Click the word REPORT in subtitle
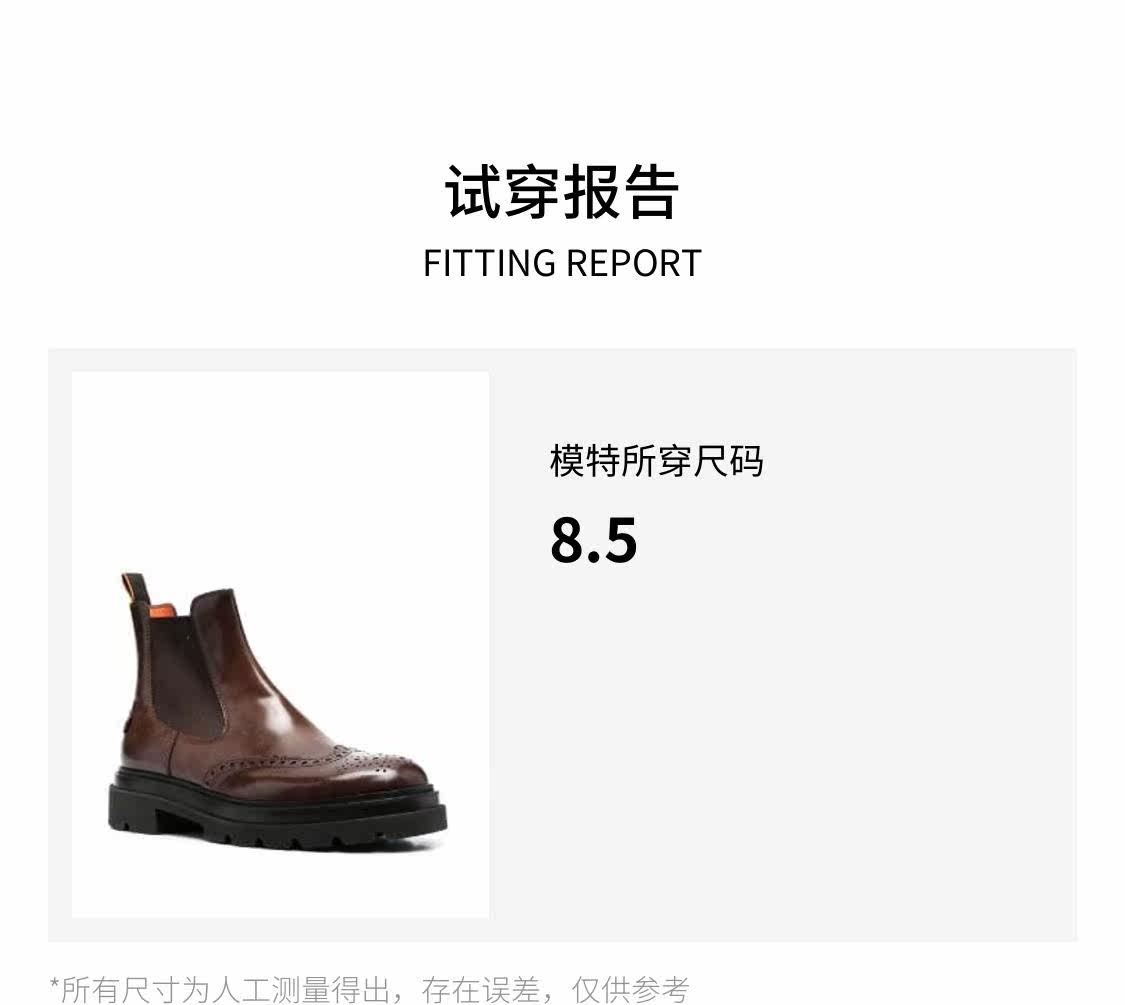This screenshot has width=1125, height=1005. pos(634,263)
